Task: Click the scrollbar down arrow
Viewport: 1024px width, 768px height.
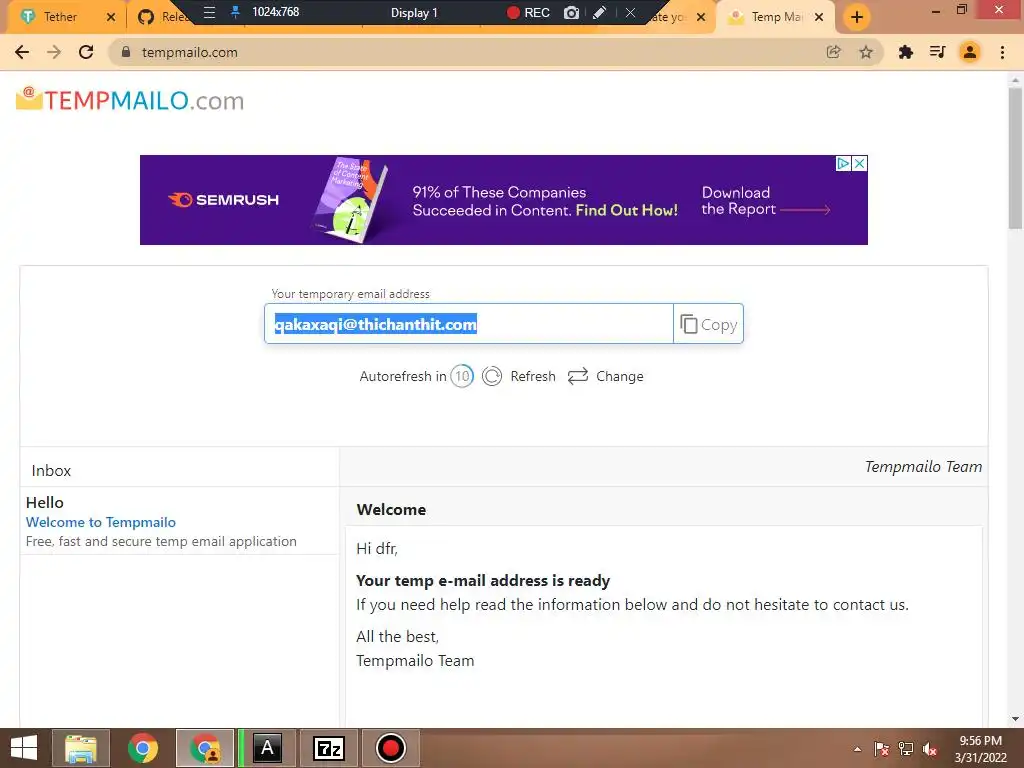Action: tap(1015, 719)
